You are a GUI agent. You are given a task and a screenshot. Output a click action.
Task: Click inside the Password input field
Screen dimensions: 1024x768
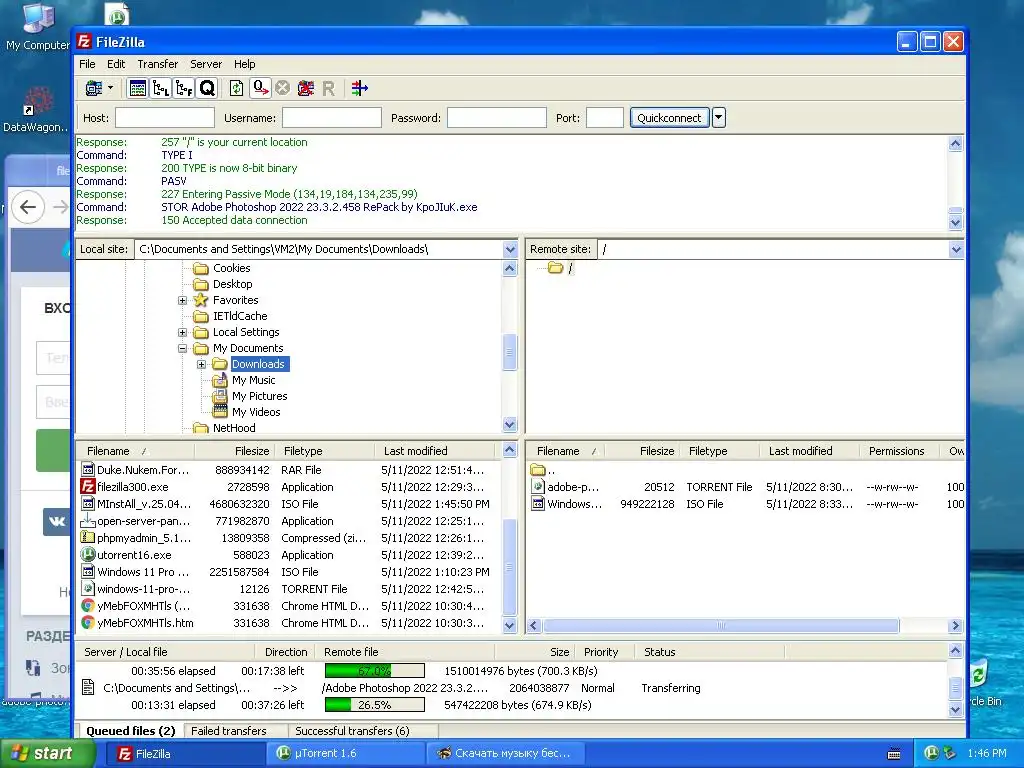[x=496, y=118]
